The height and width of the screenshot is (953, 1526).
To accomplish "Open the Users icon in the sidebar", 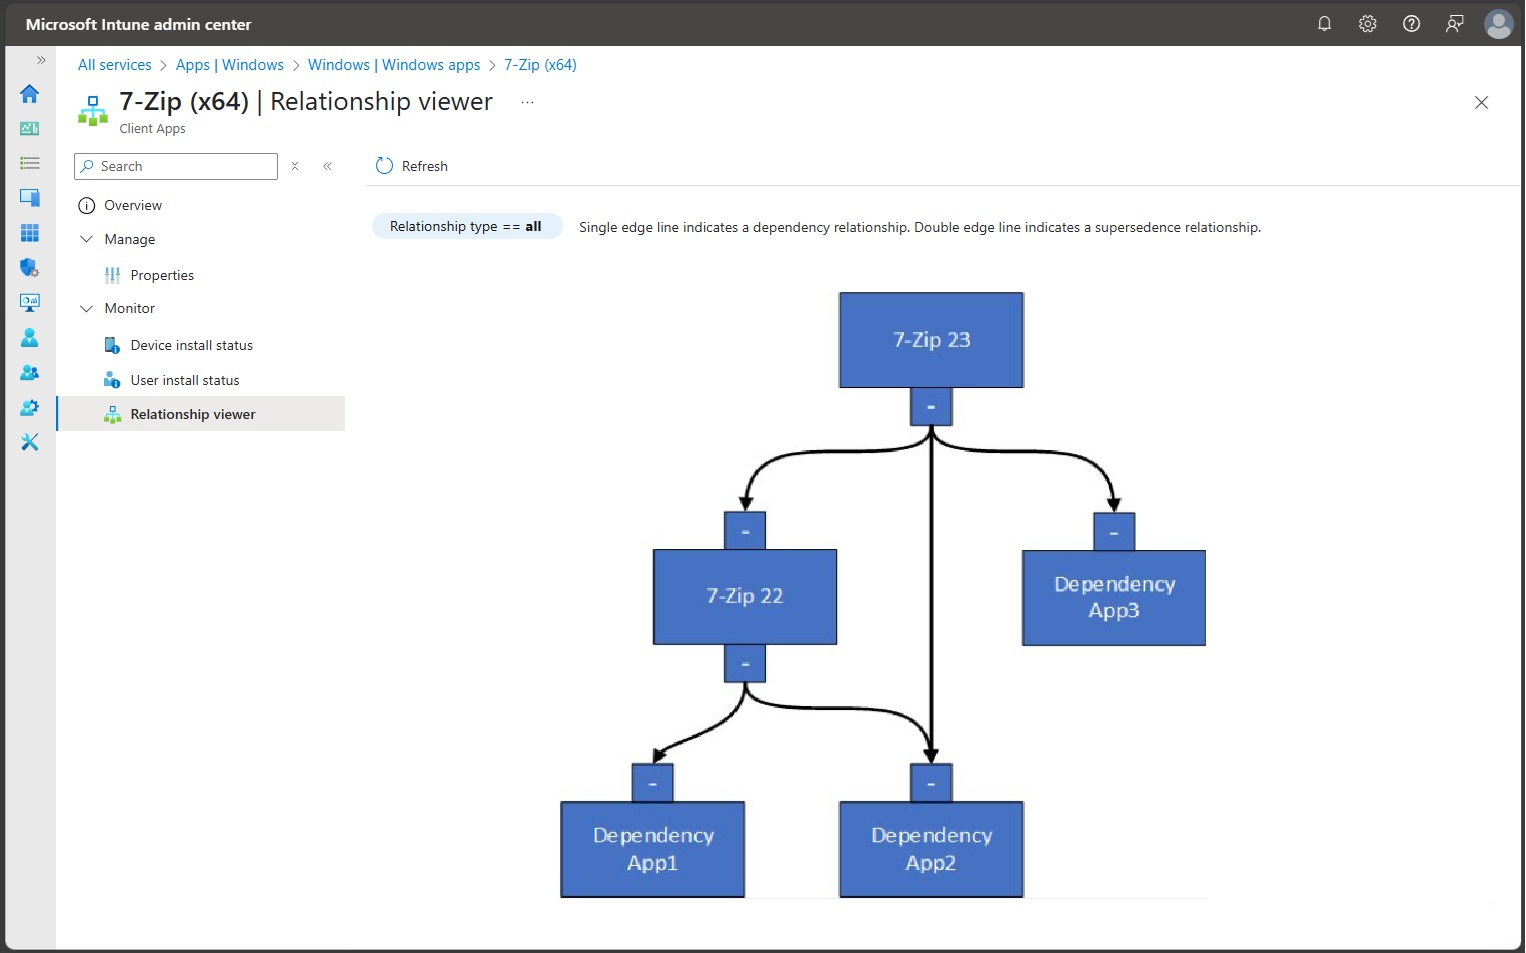I will pyautogui.click(x=30, y=337).
